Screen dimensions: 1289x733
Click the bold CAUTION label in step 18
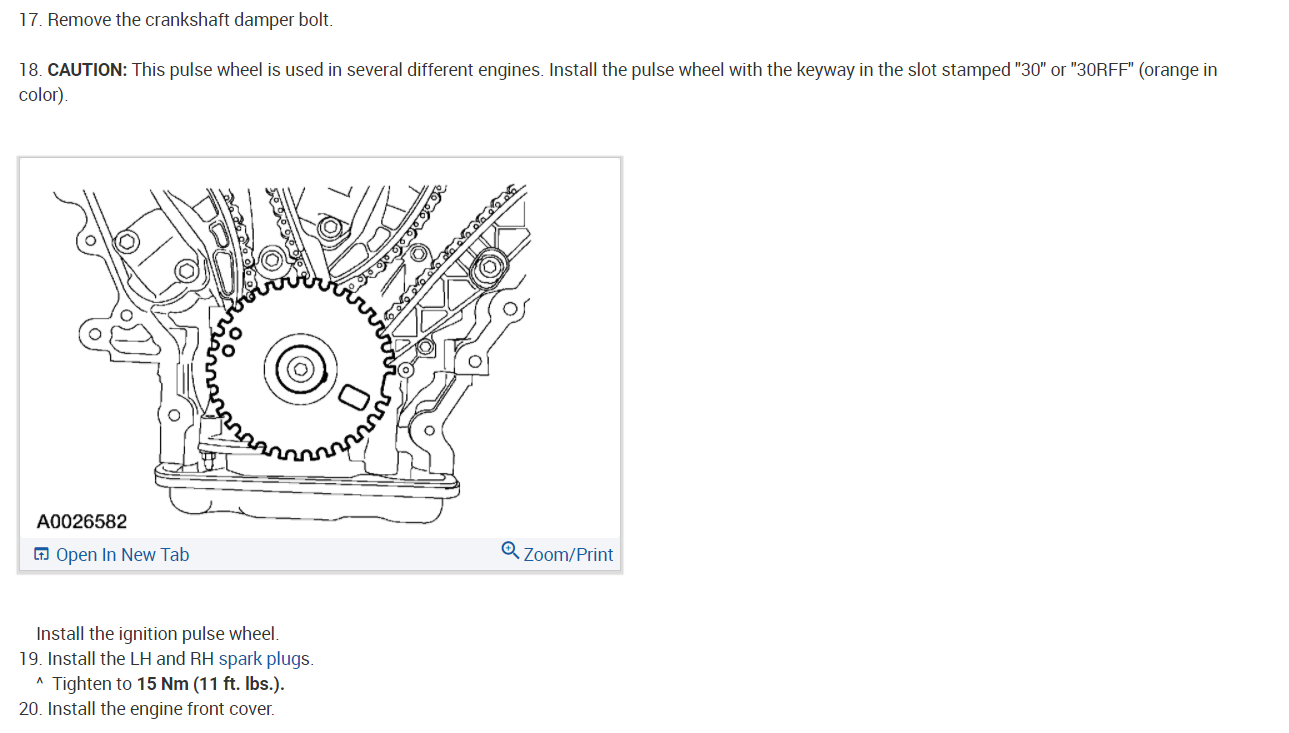click(87, 70)
